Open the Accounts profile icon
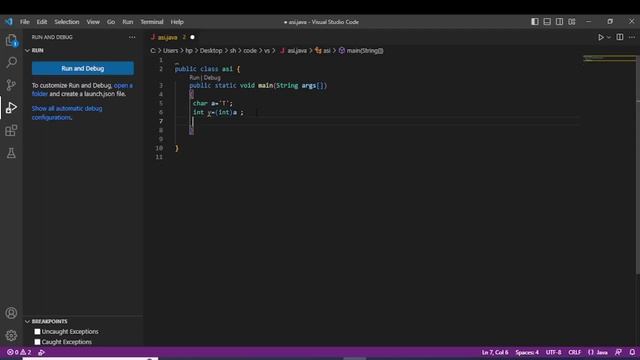 click(11, 313)
